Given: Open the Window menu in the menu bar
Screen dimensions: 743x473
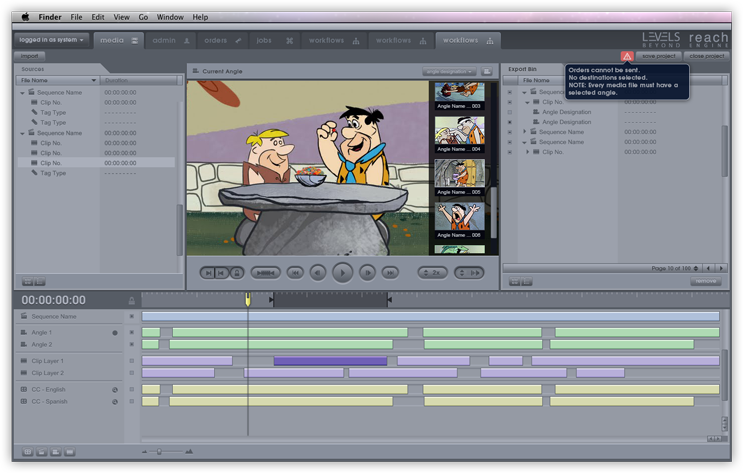Looking at the screenshot, I should 170,17.
